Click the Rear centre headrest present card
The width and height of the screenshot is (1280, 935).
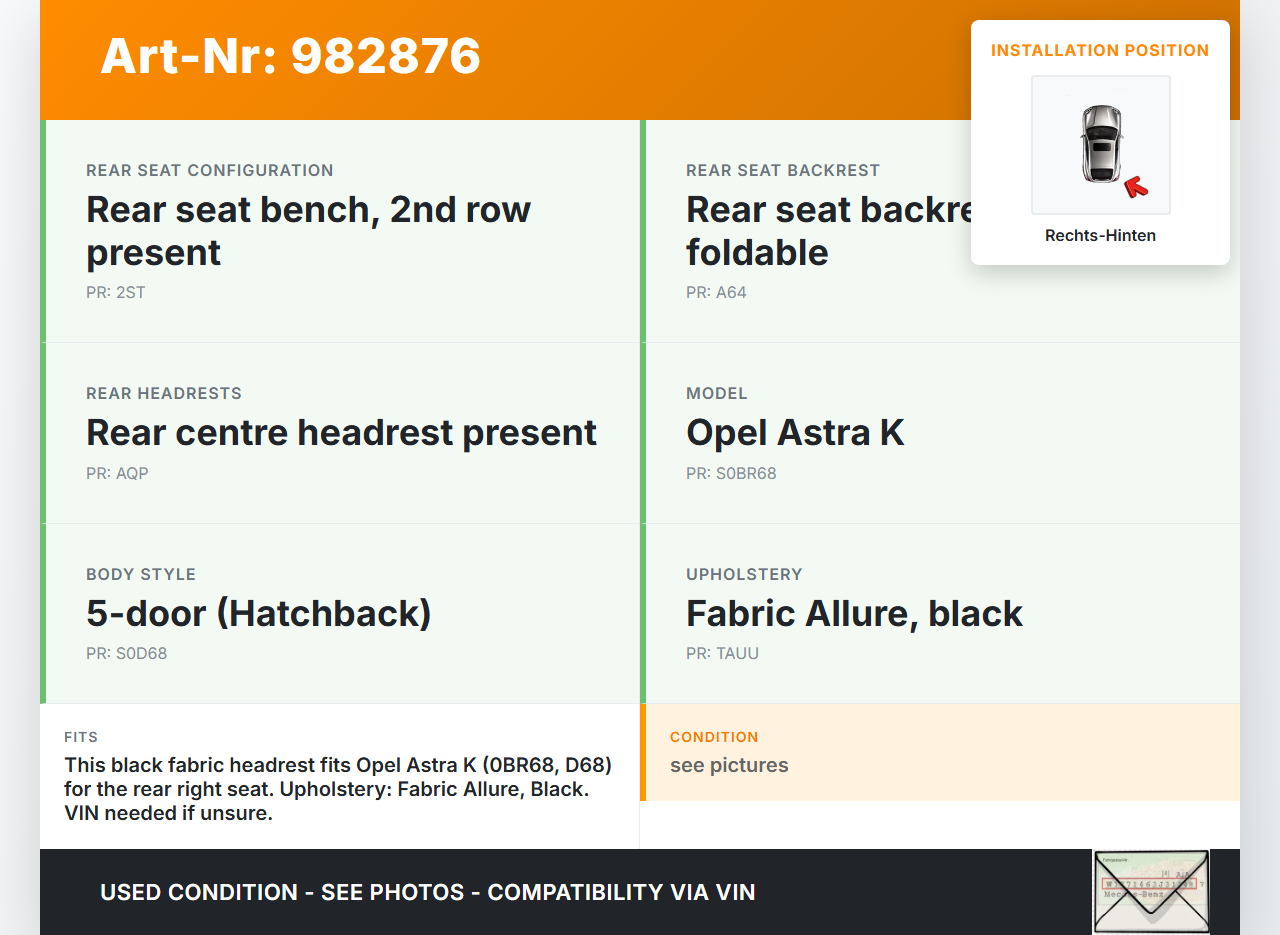point(342,433)
